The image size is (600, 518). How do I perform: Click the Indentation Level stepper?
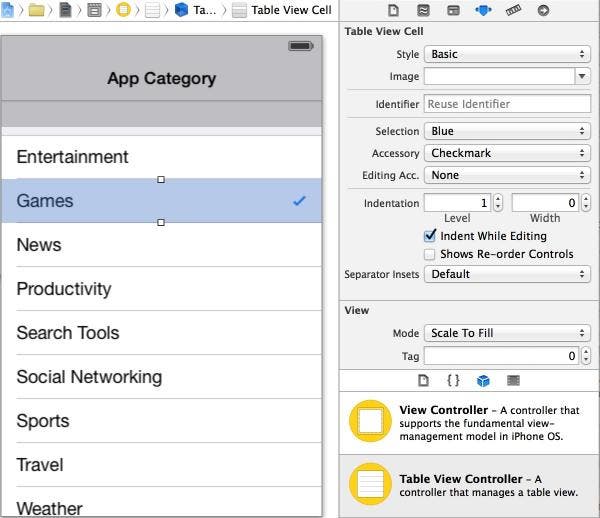click(x=498, y=203)
